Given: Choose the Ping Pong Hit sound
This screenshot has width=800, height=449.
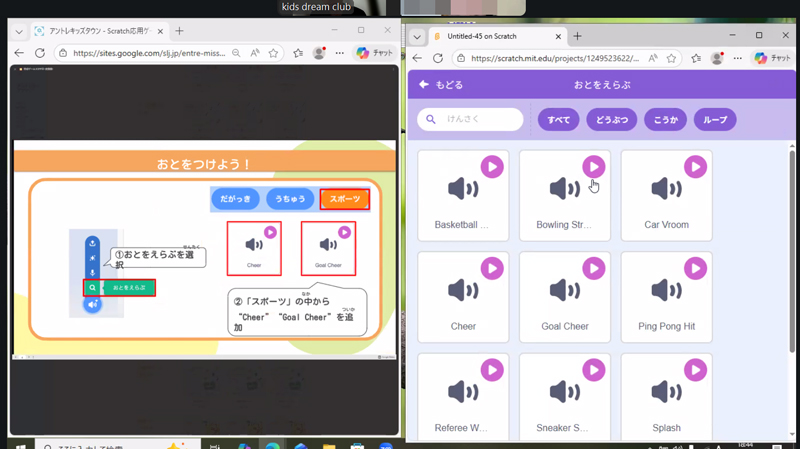Looking at the screenshot, I should [x=666, y=297].
